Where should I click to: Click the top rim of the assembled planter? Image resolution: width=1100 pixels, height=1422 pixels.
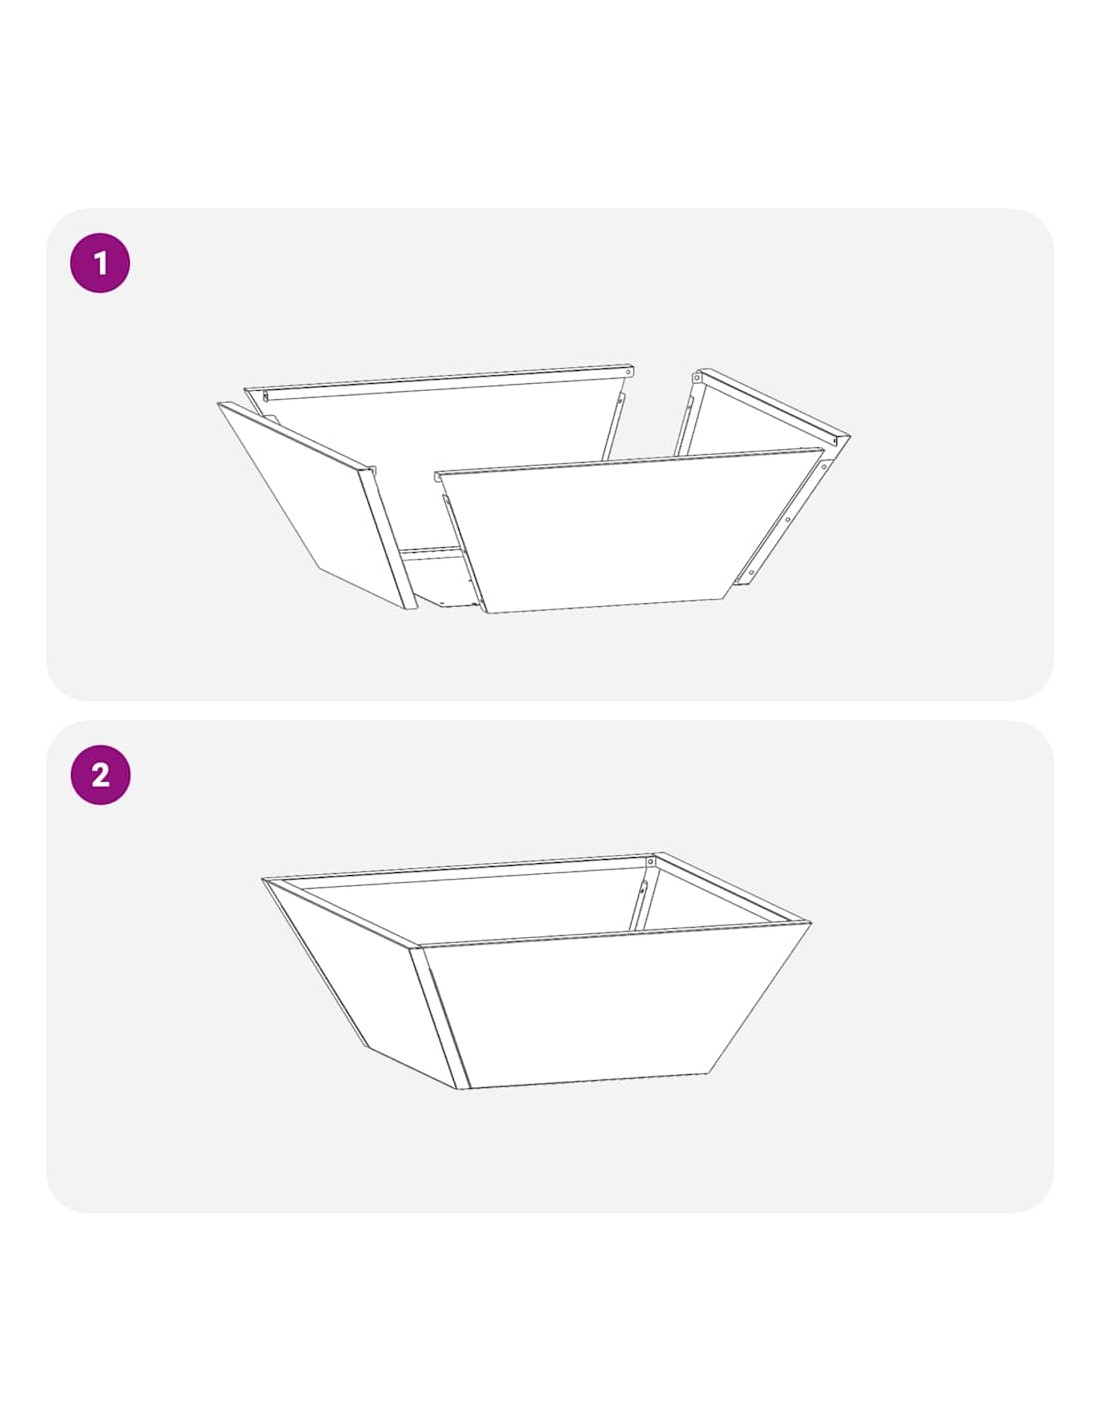[x=536, y=900]
